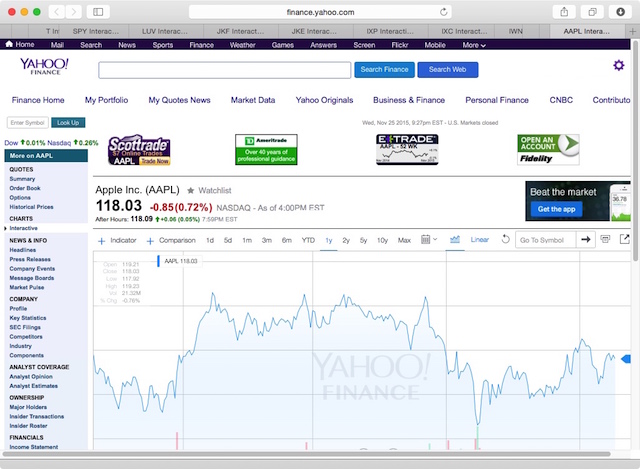Click the Safari address bar
The height and width of the screenshot is (469, 640).
(320, 12)
